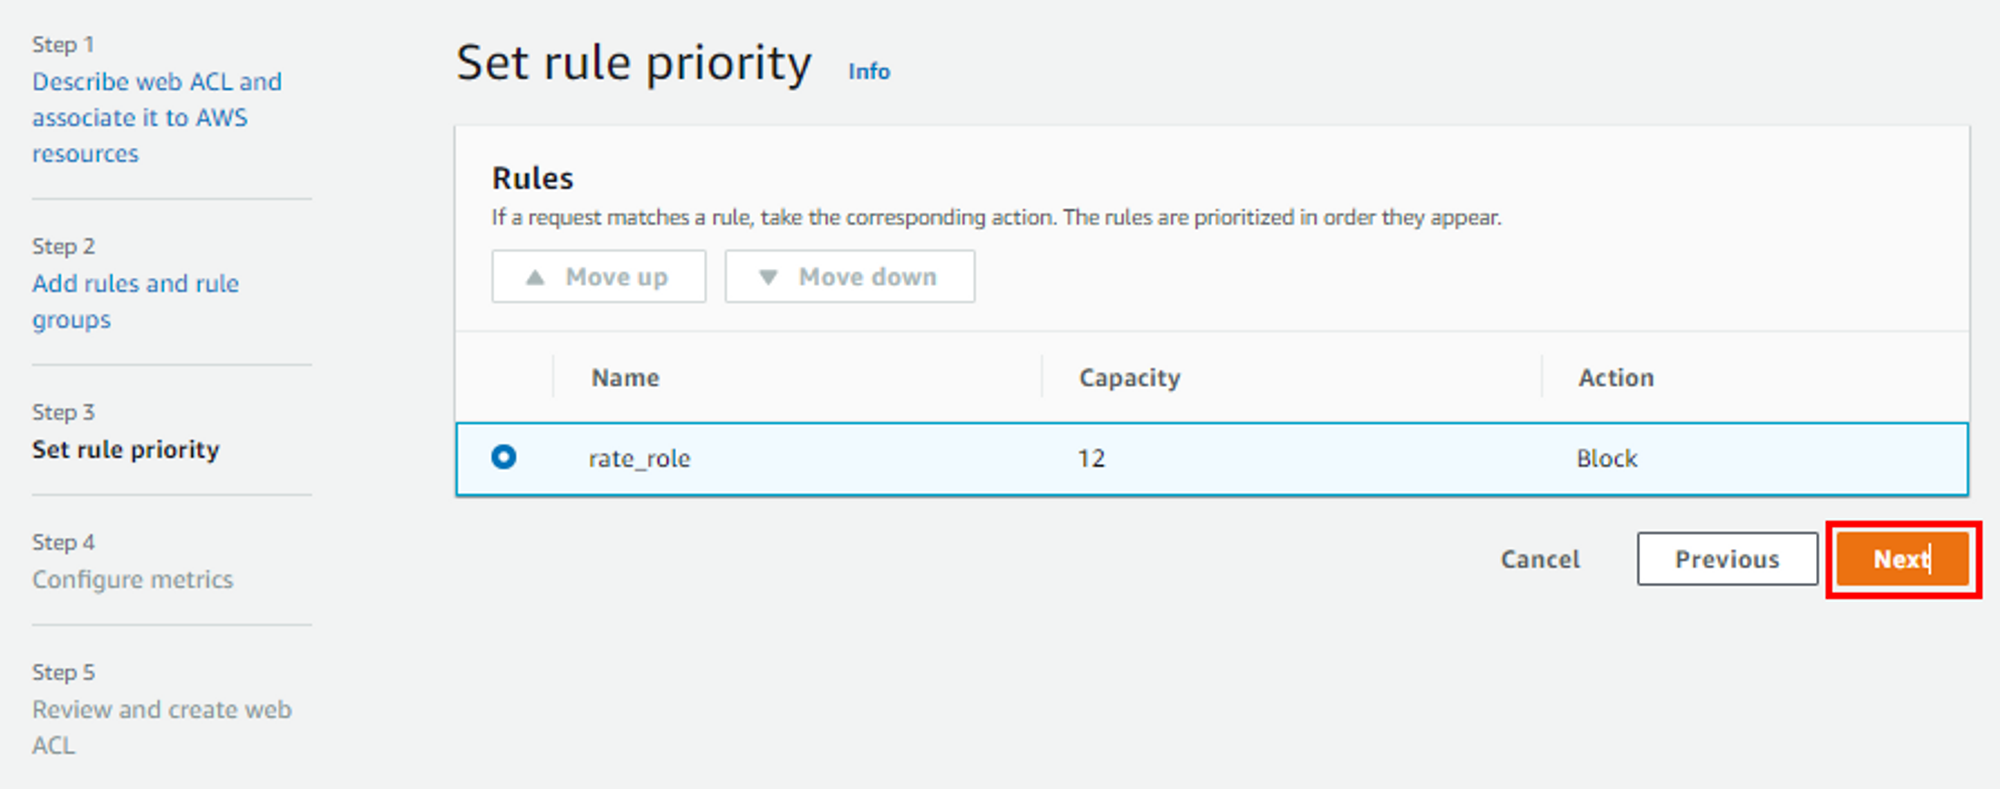The height and width of the screenshot is (789, 2000).
Task: Select the rate_role rule radio button
Action: pyautogui.click(x=504, y=457)
